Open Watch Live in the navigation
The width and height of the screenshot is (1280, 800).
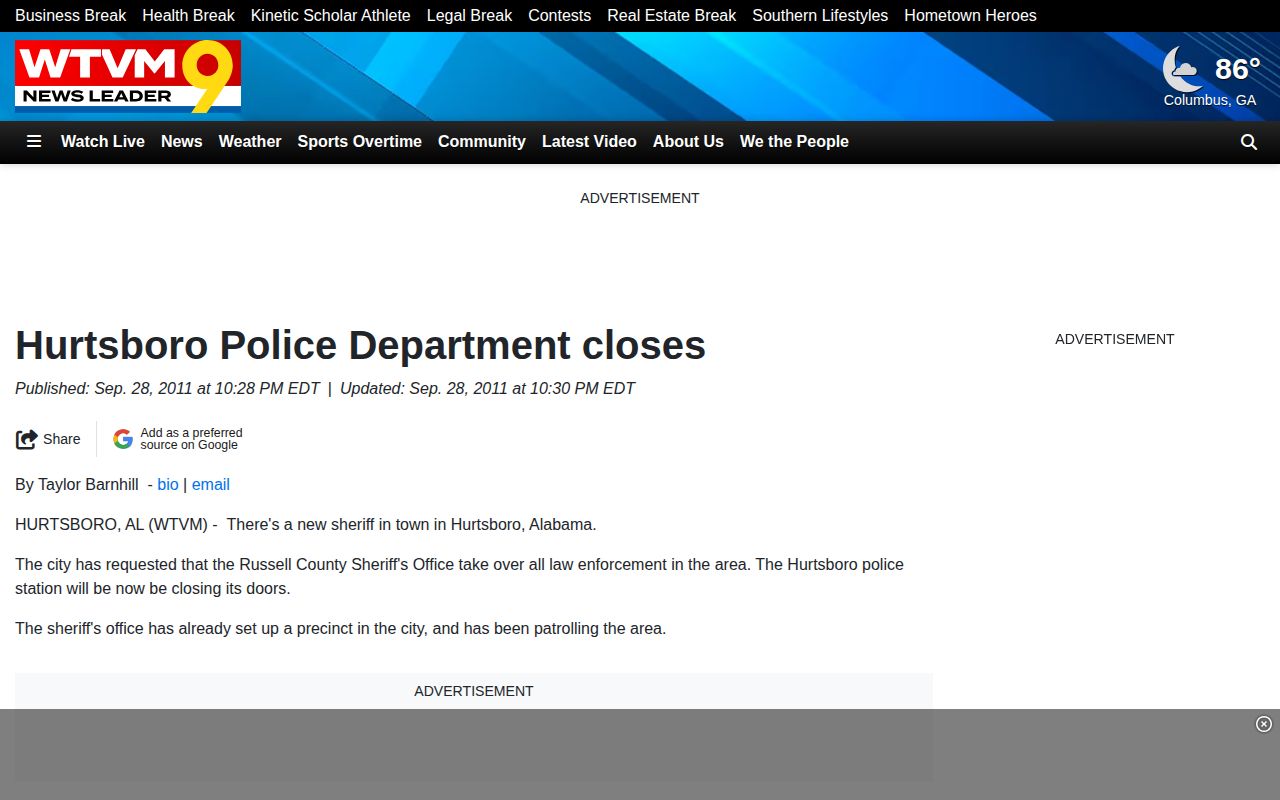tap(103, 142)
